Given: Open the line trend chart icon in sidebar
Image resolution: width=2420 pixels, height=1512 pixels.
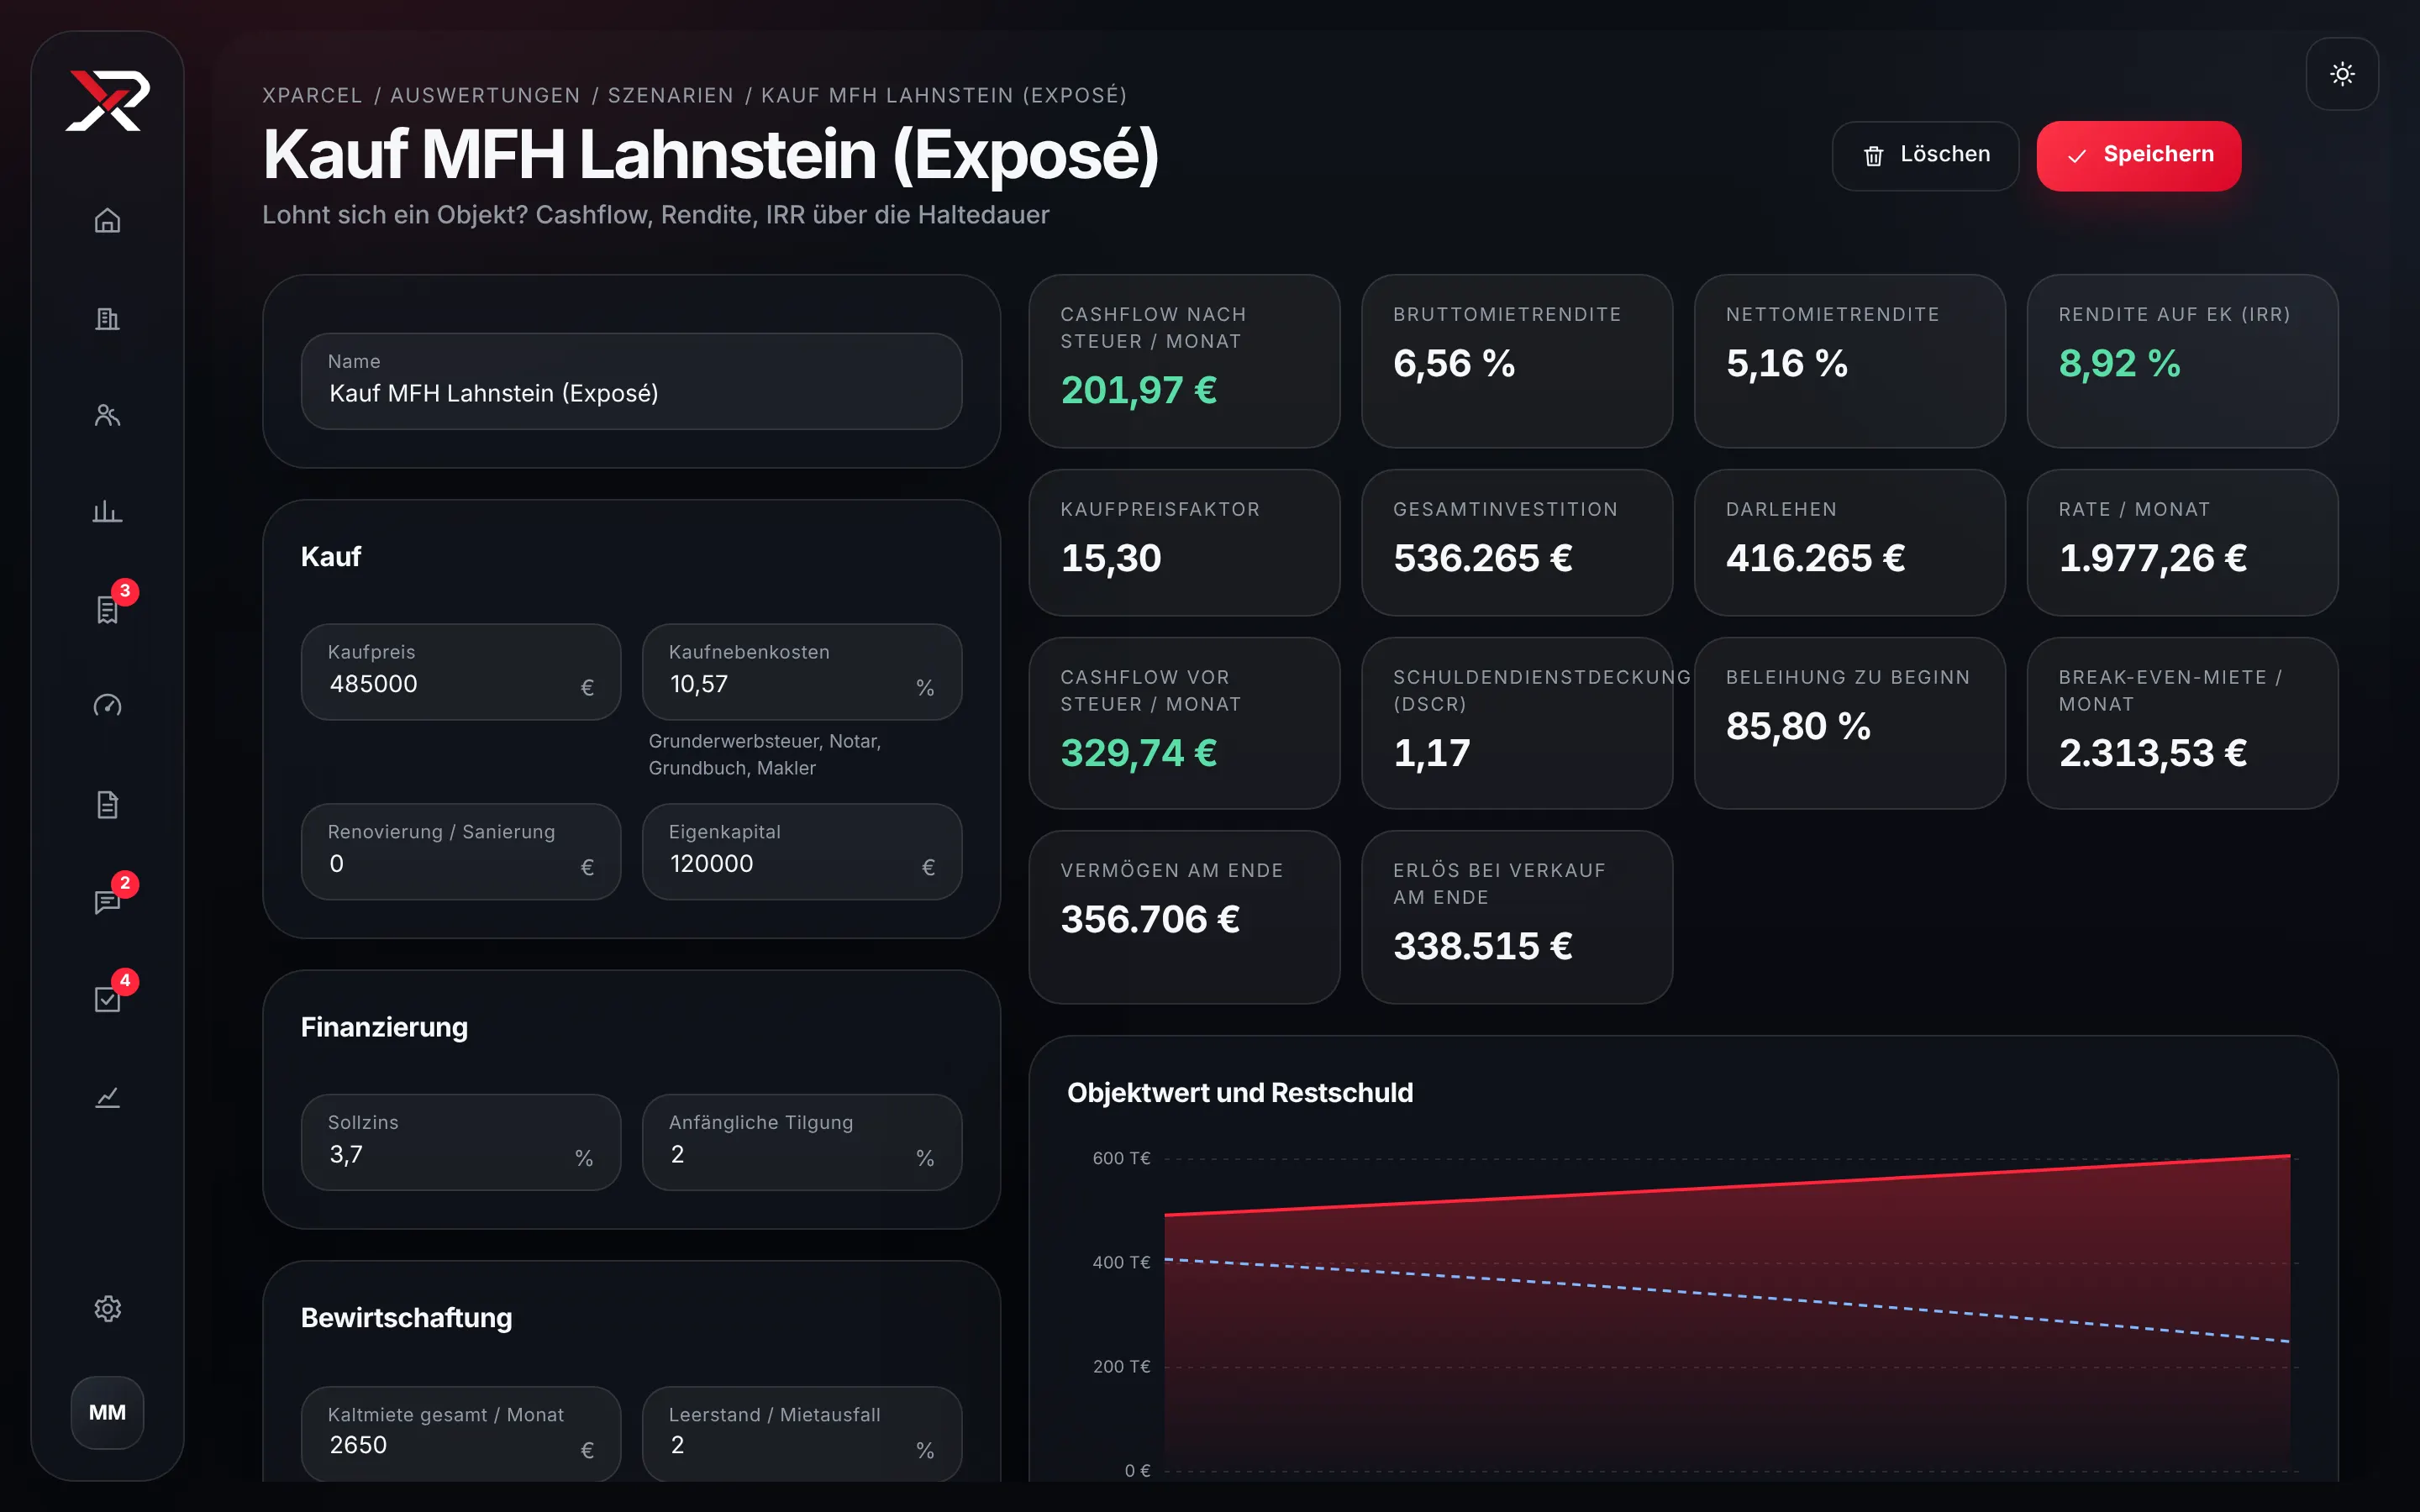Looking at the screenshot, I should point(107,1096).
